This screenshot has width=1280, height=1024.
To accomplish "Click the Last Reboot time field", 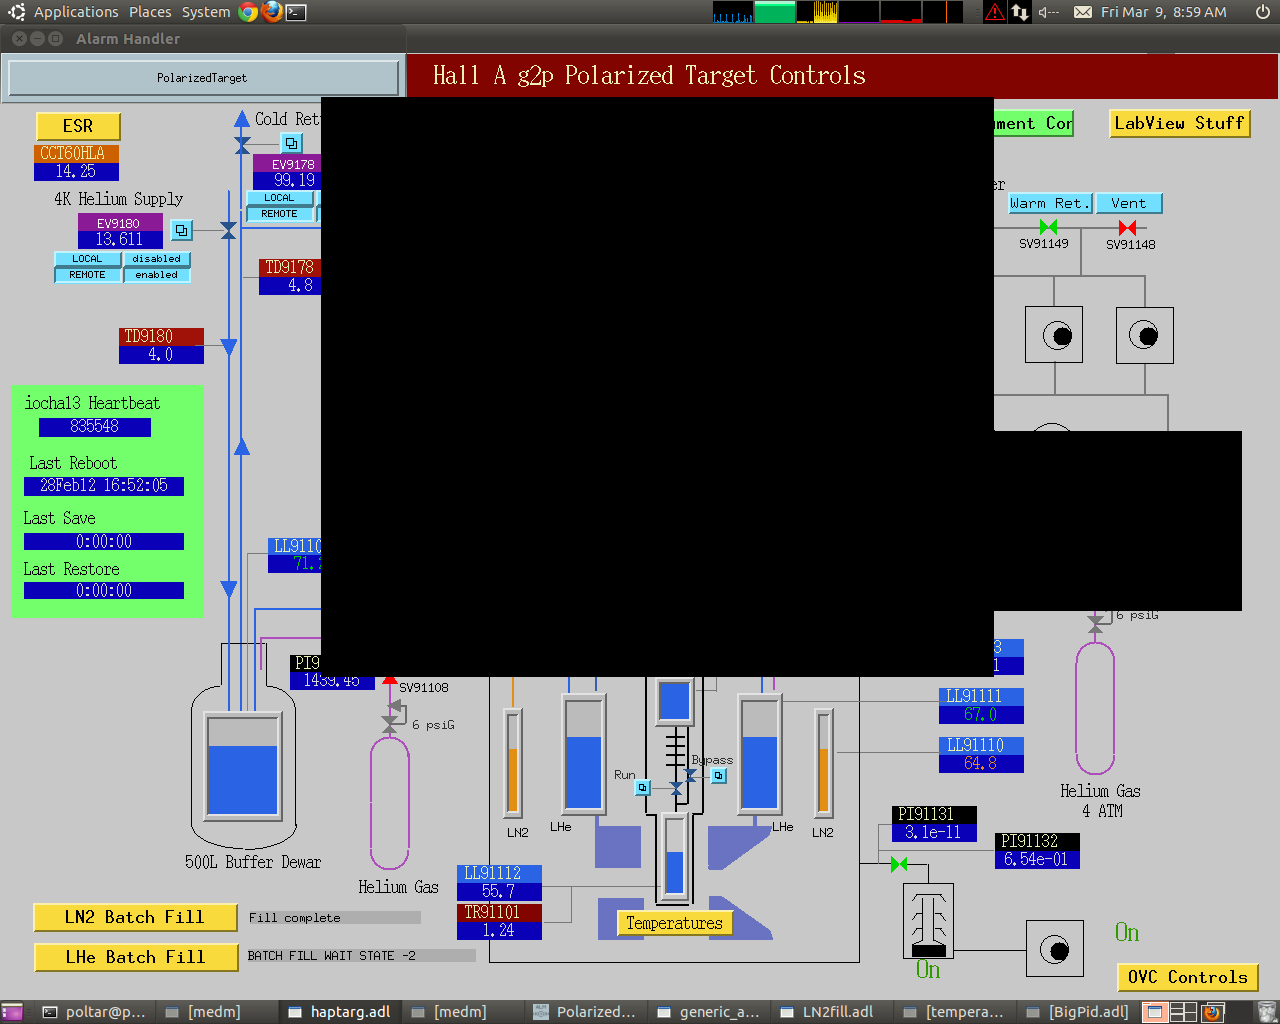I will point(104,486).
